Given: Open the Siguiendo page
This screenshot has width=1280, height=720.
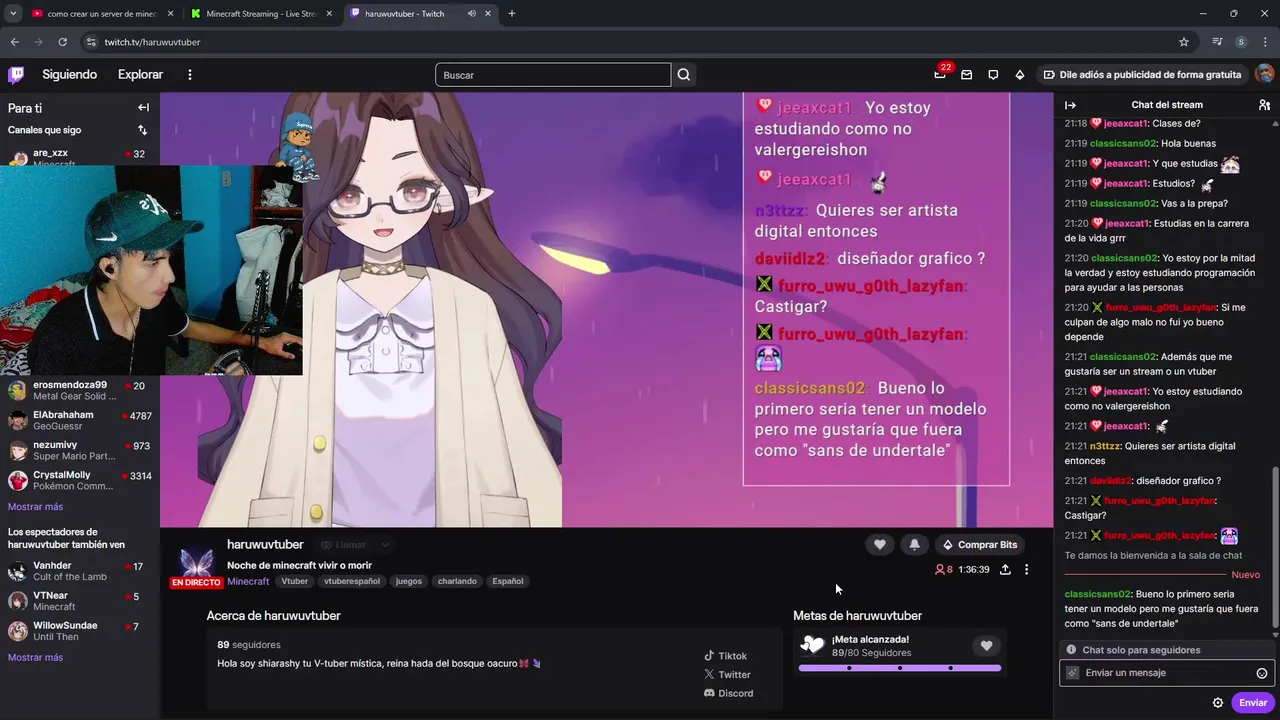Looking at the screenshot, I should 69,75.
